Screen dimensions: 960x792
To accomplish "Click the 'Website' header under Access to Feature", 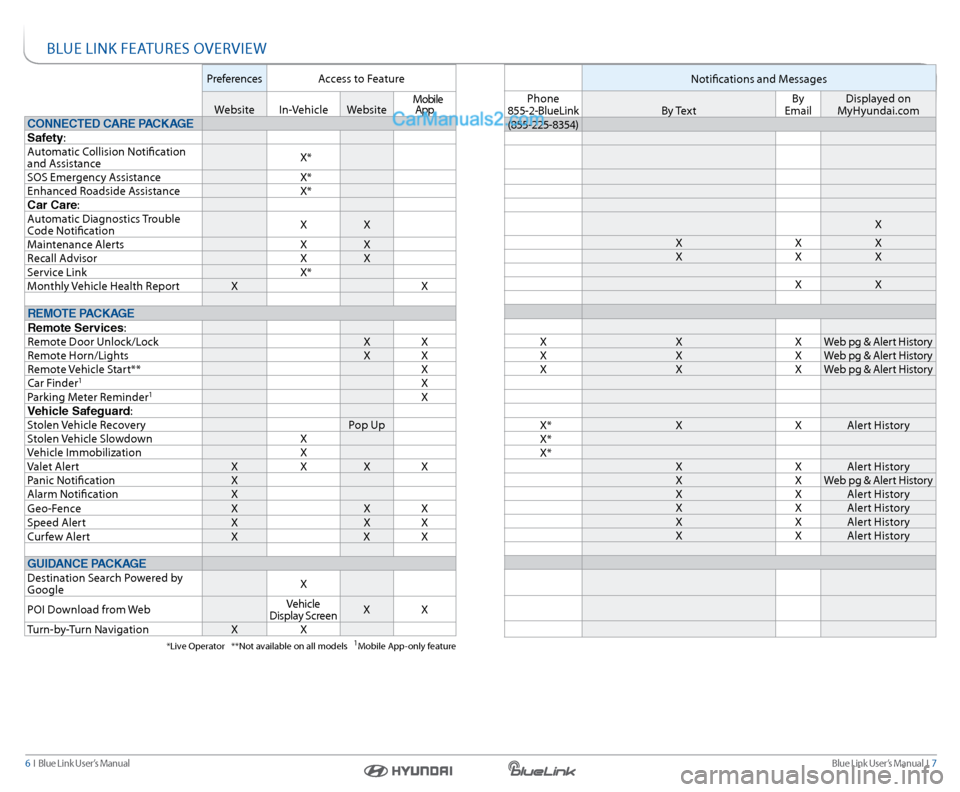I will pyautogui.click(x=367, y=110).
